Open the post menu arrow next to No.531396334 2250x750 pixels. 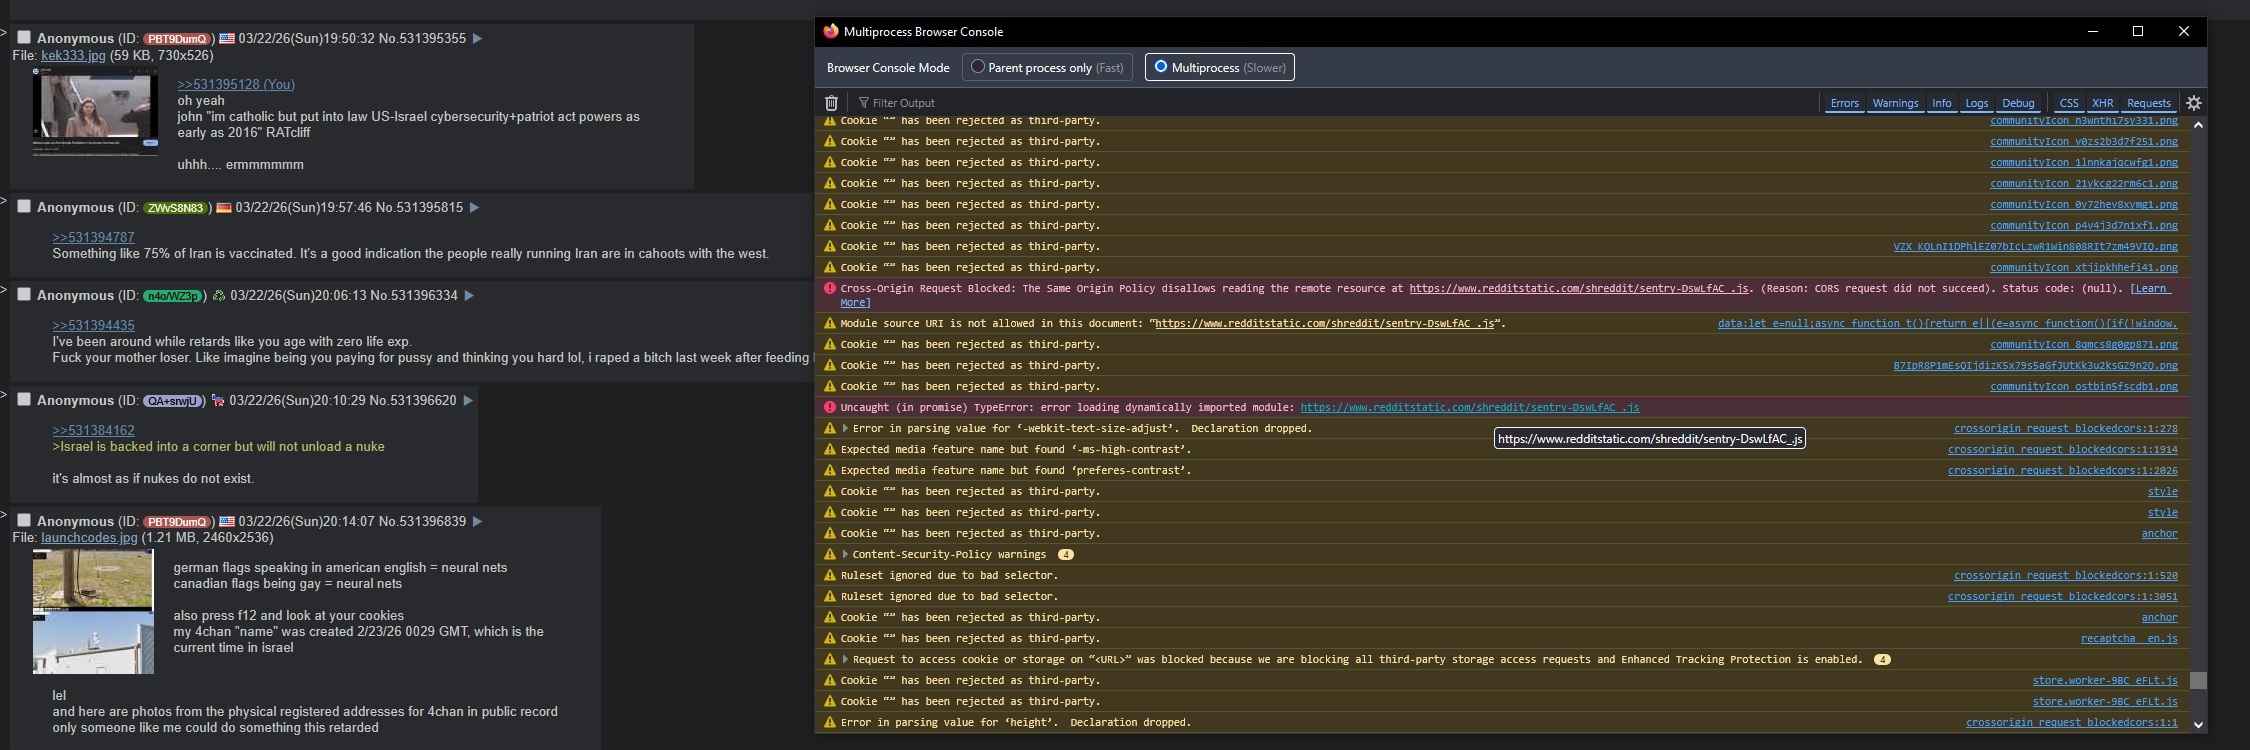[469, 296]
